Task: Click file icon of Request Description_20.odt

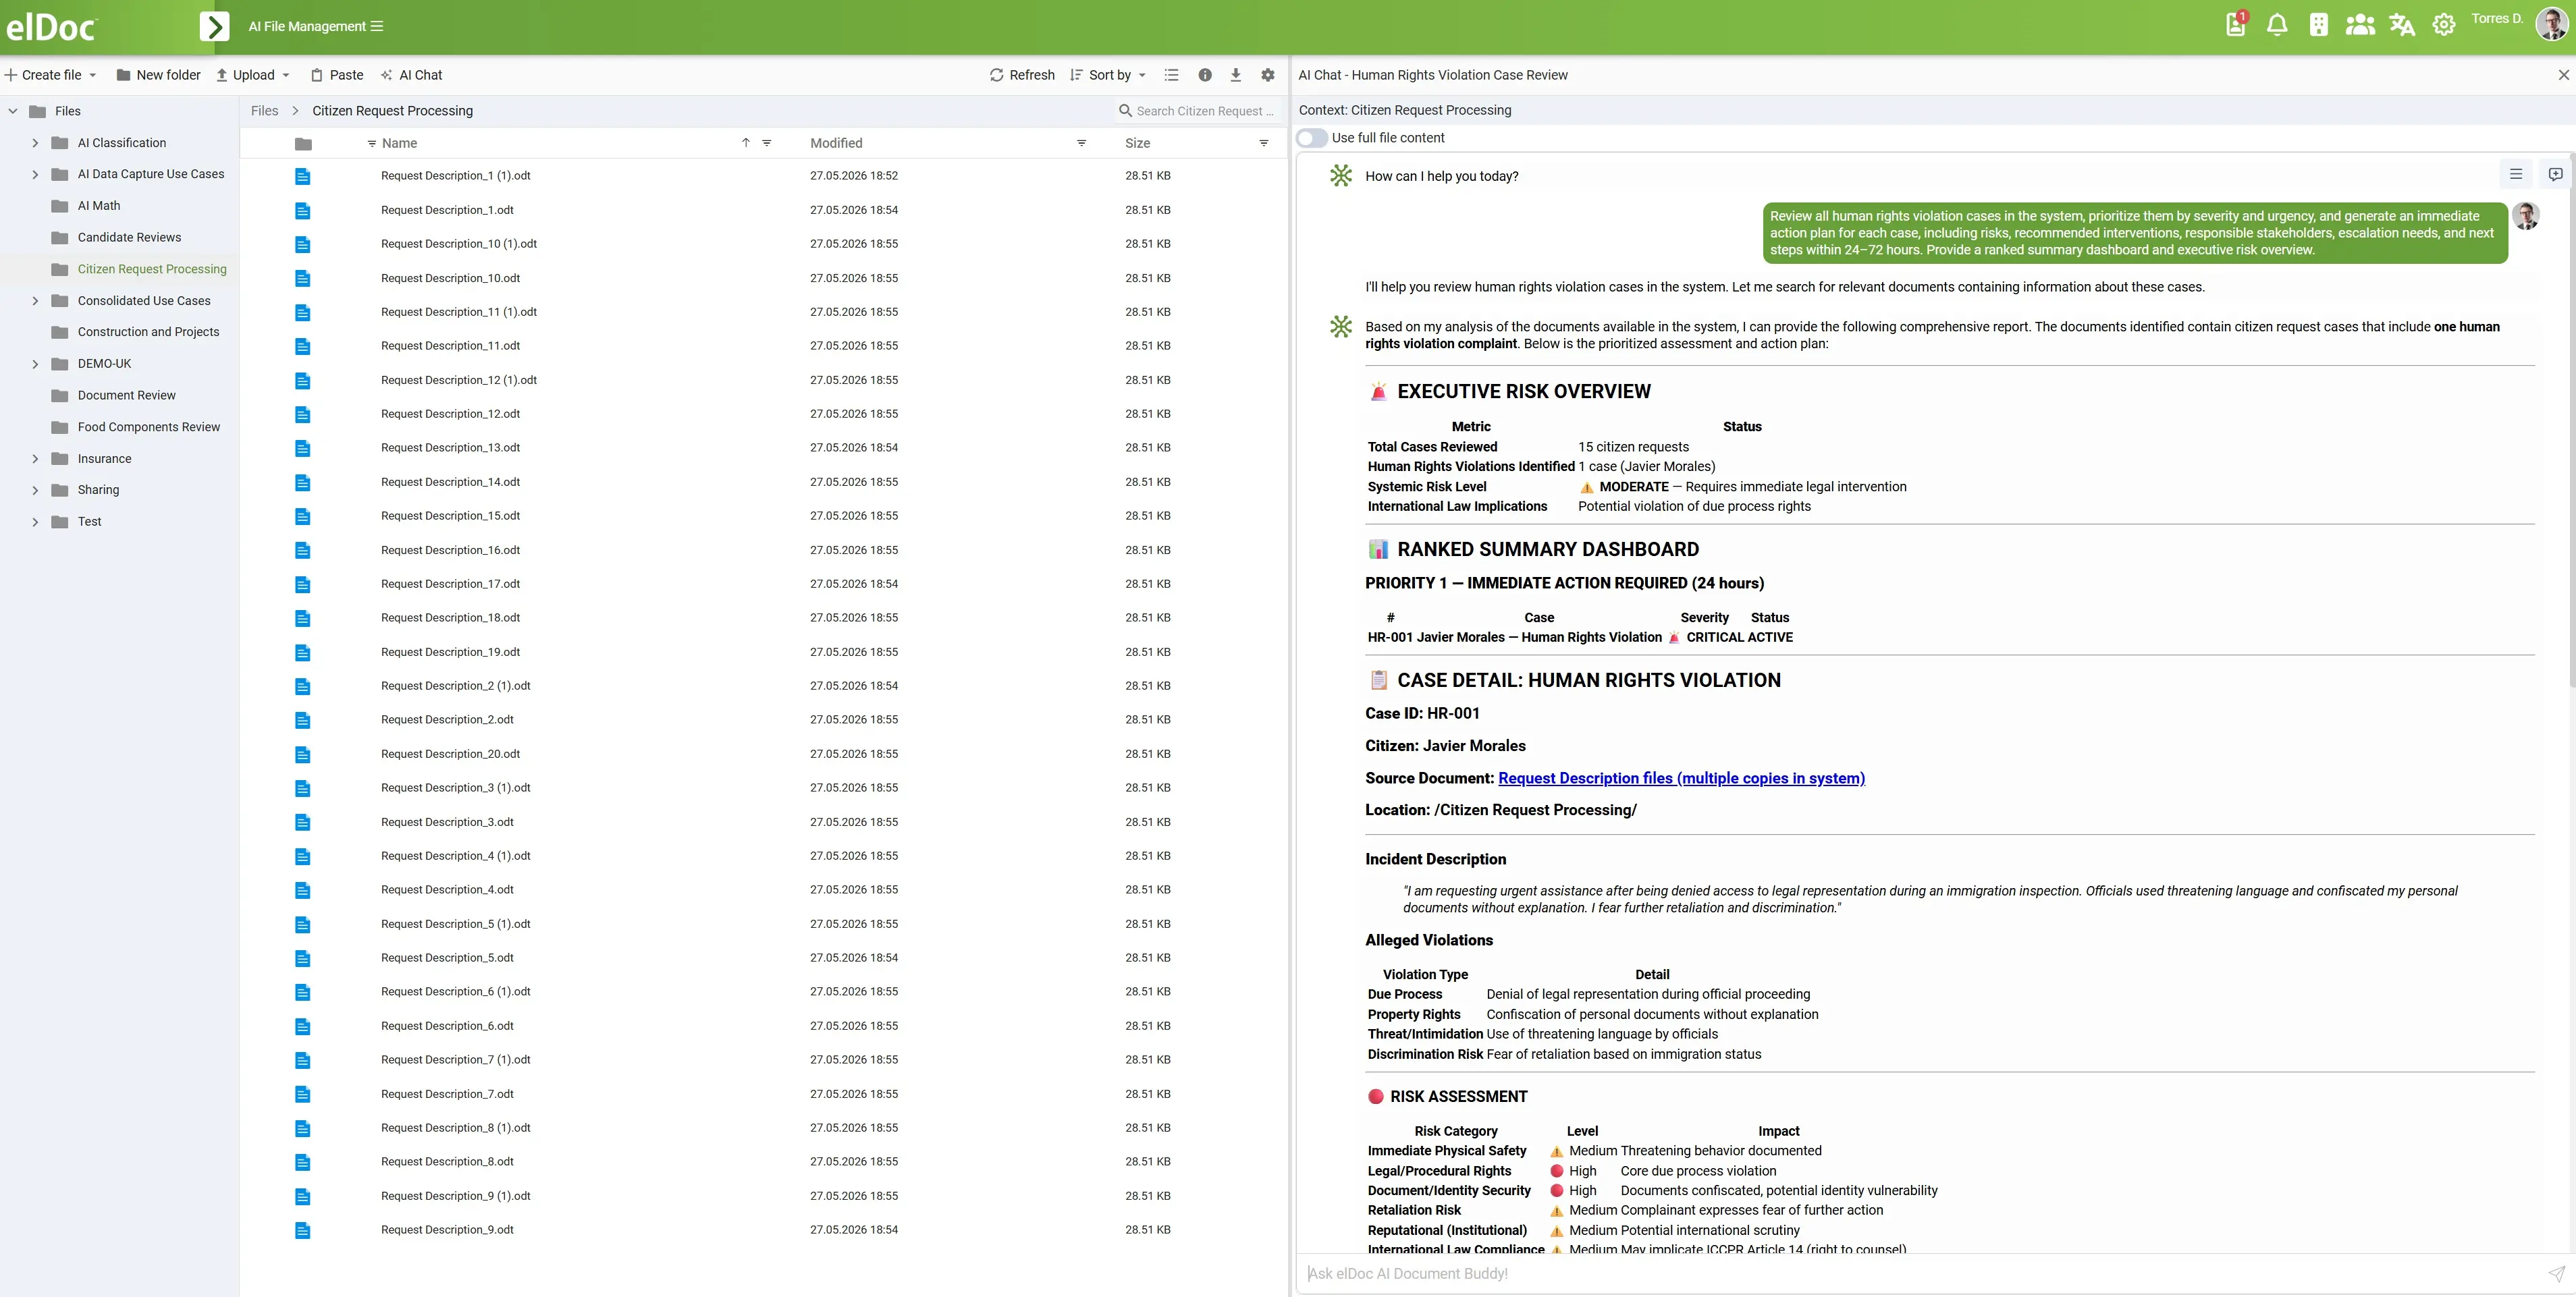Action: click(x=303, y=754)
